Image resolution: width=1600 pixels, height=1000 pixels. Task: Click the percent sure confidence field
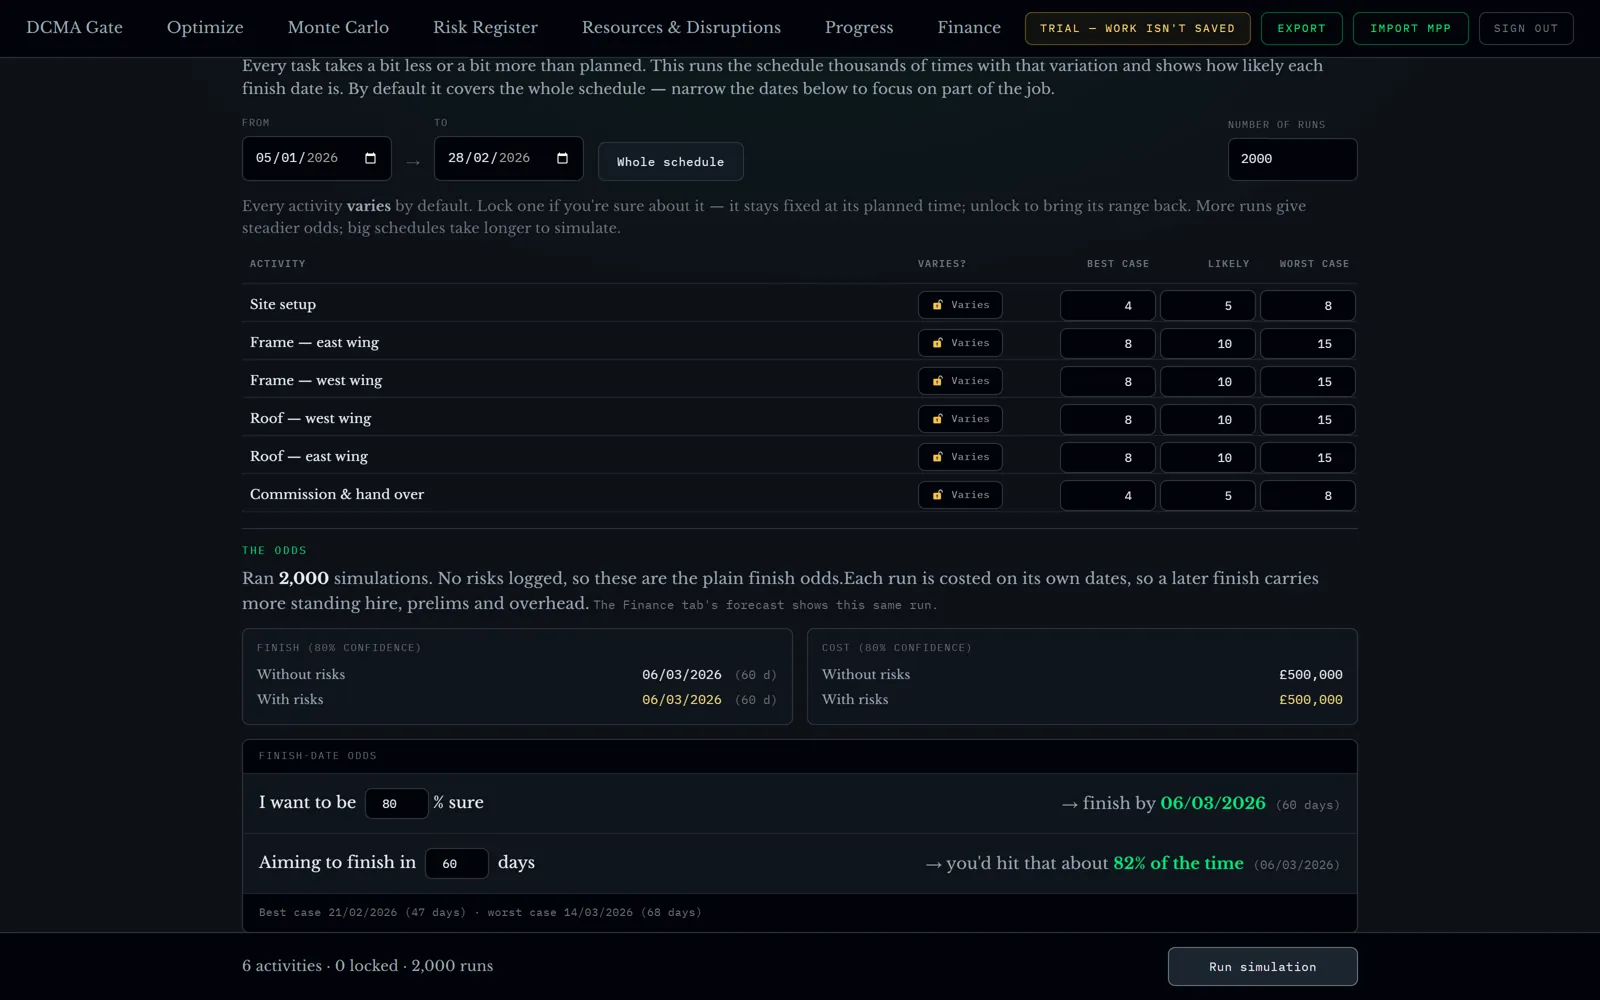point(396,803)
